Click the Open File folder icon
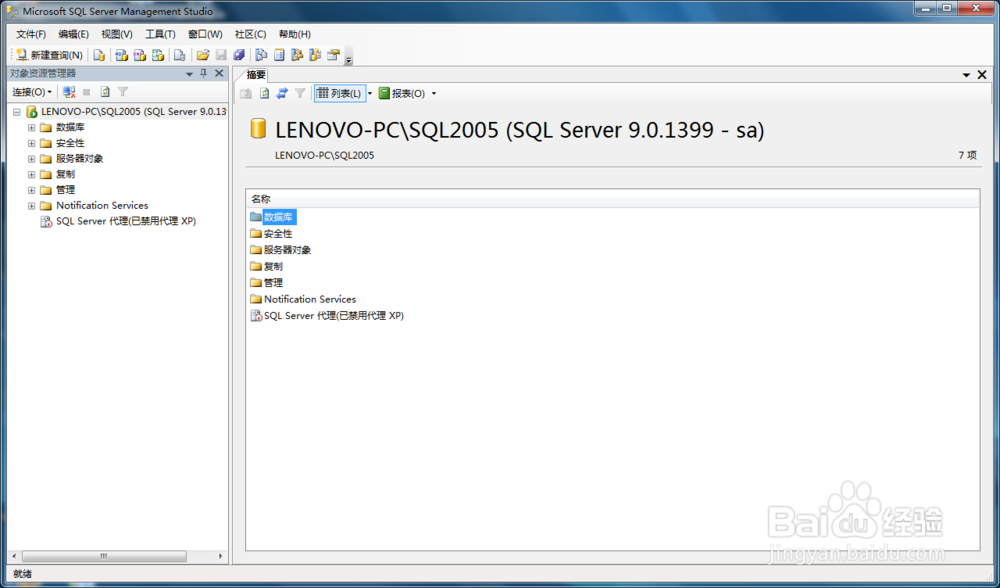Screen dimensions: 1000x588 click(203, 55)
